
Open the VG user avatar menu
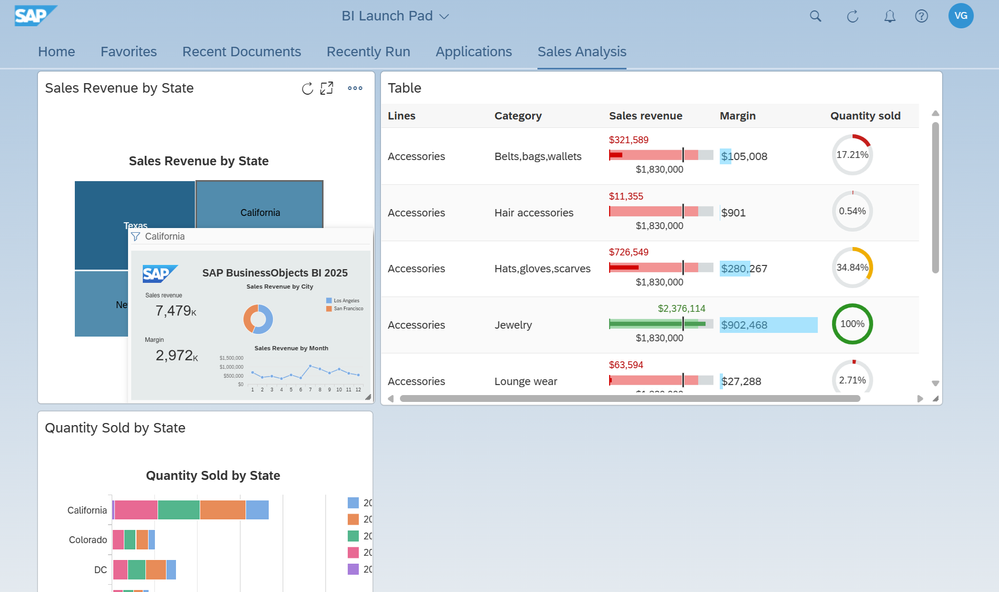click(x=960, y=15)
